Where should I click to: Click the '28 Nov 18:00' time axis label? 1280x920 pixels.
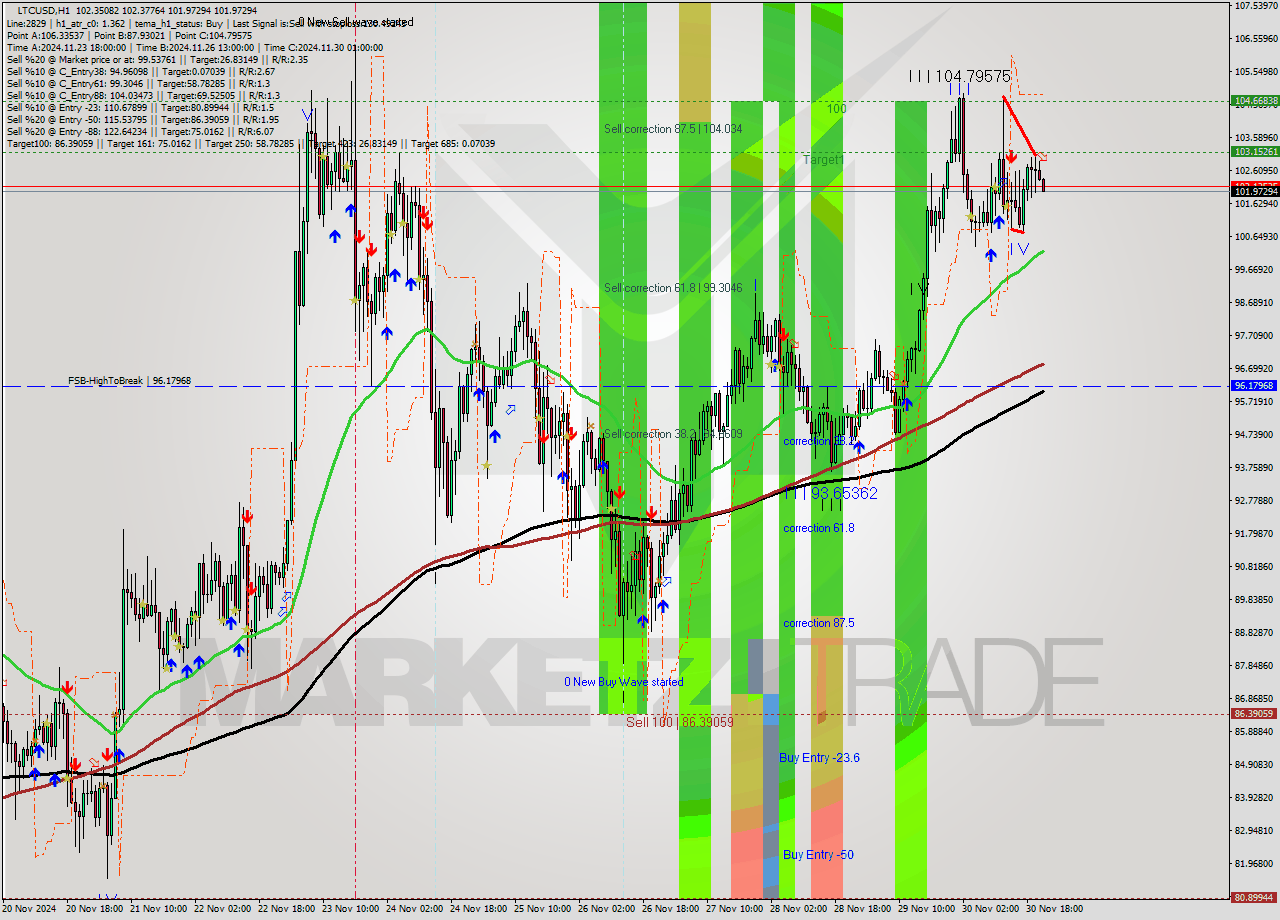pos(864,909)
